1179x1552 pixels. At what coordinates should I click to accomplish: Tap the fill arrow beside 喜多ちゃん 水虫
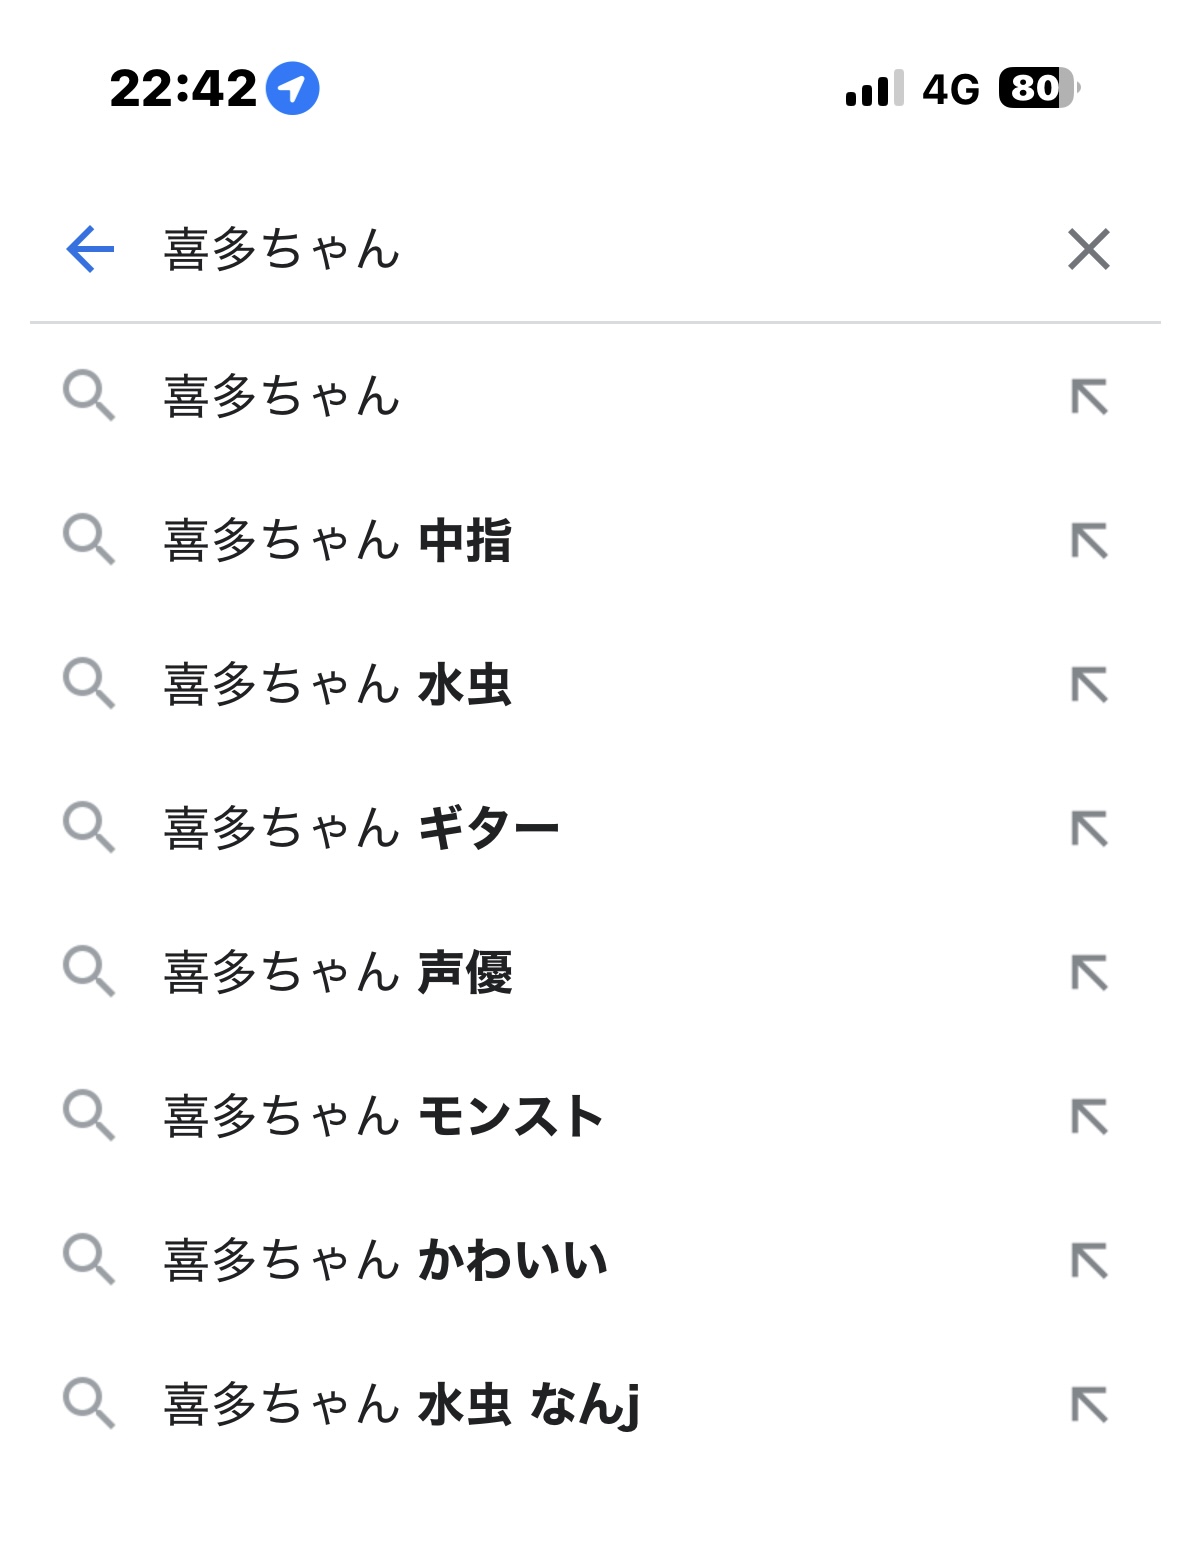pyautogui.click(x=1089, y=685)
